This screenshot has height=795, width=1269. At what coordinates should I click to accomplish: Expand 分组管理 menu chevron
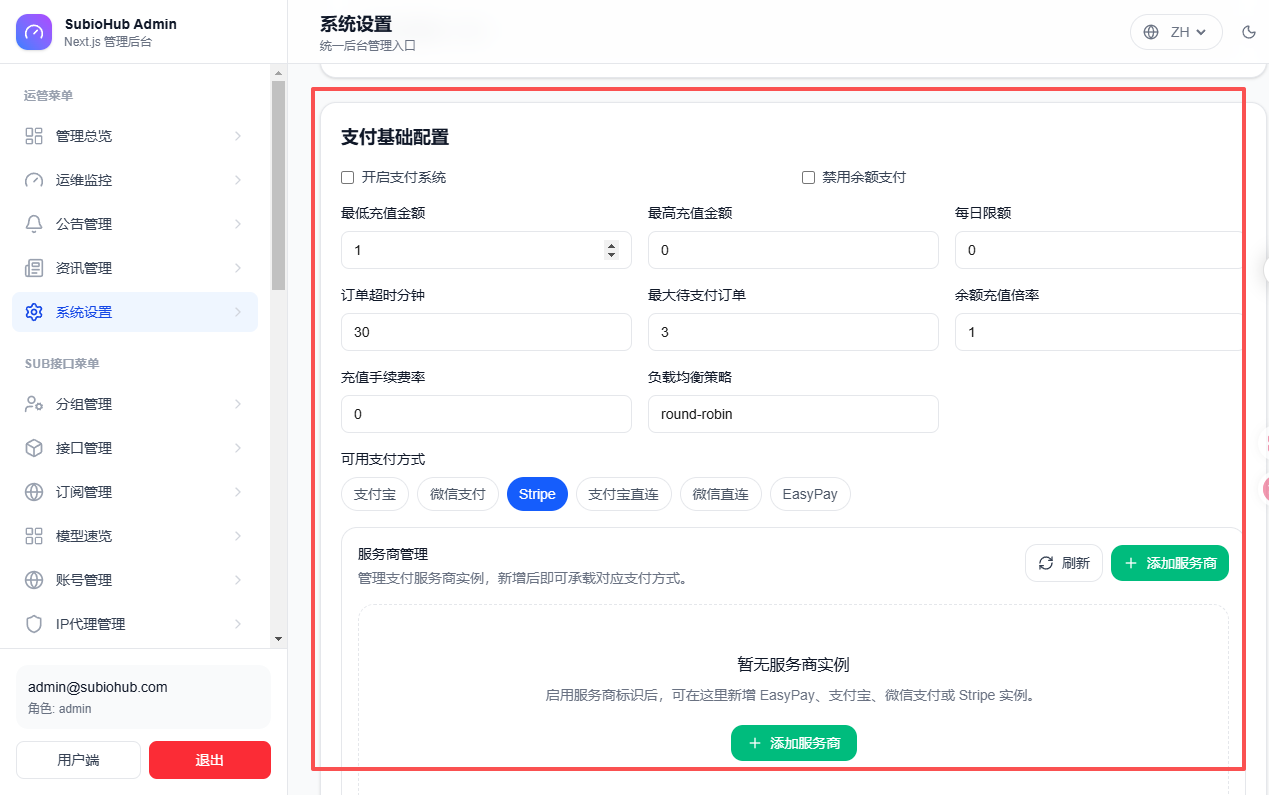[x=238, y=404]
